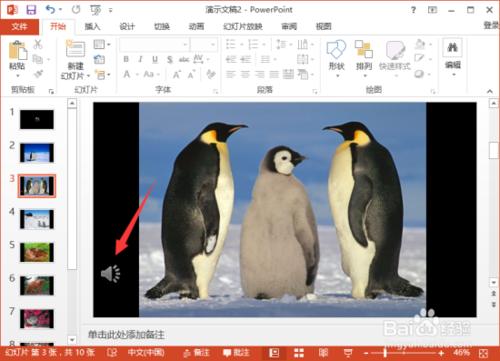Toggle Strikethrough (abc) formatting
Image resolution: width=500 pixels, height=361 pixels.
click(184, 60)
